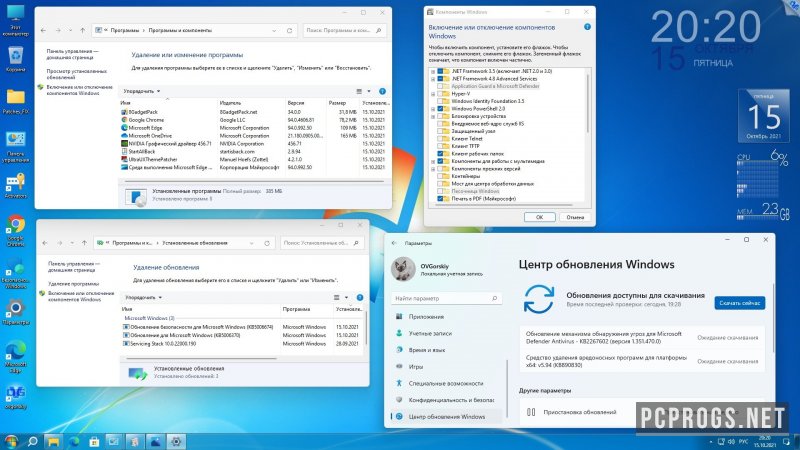Expand .NET Framework 3.5 tree node
Image resolution: width=800 pixels, height=450 pixels.
pyautogui.click(x=433, y=71)
